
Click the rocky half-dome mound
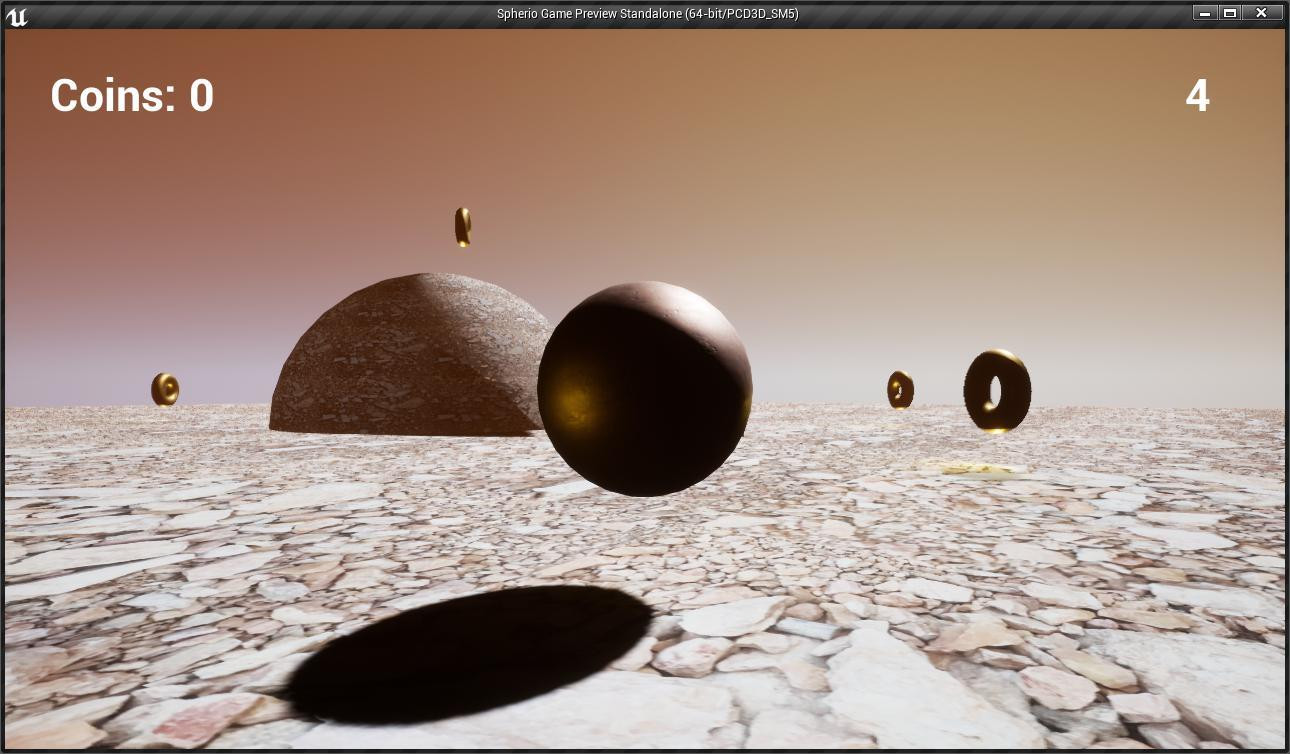tap(410, 355)
